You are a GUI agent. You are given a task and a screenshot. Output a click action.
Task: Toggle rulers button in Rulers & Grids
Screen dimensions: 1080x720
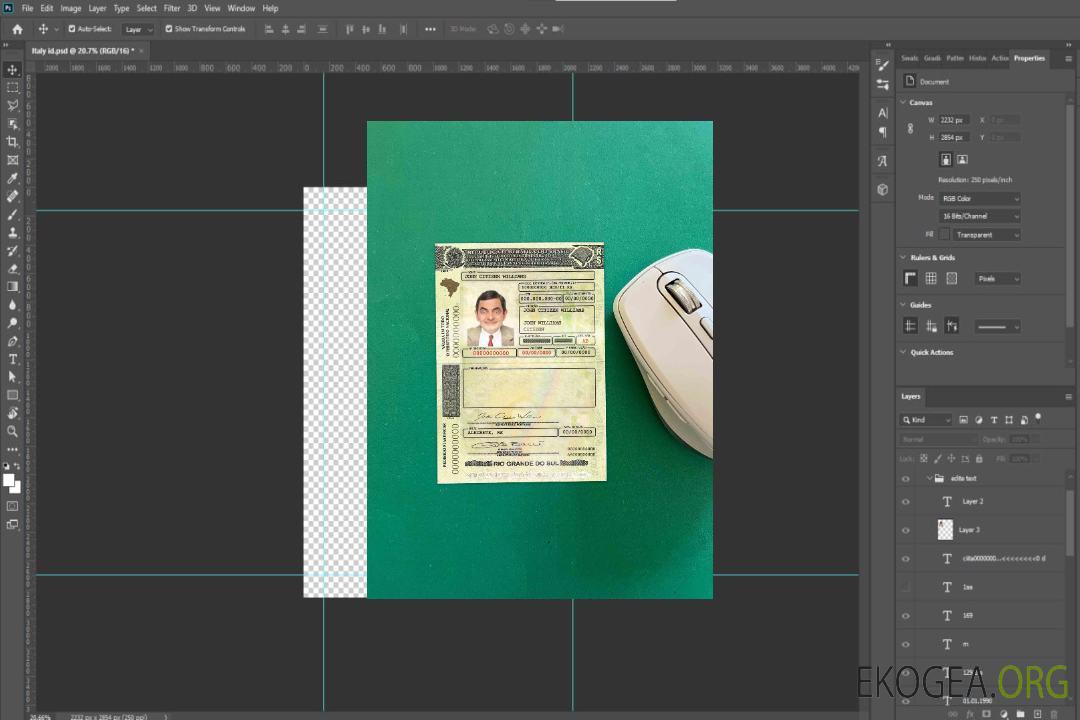[x=910, y=278]
